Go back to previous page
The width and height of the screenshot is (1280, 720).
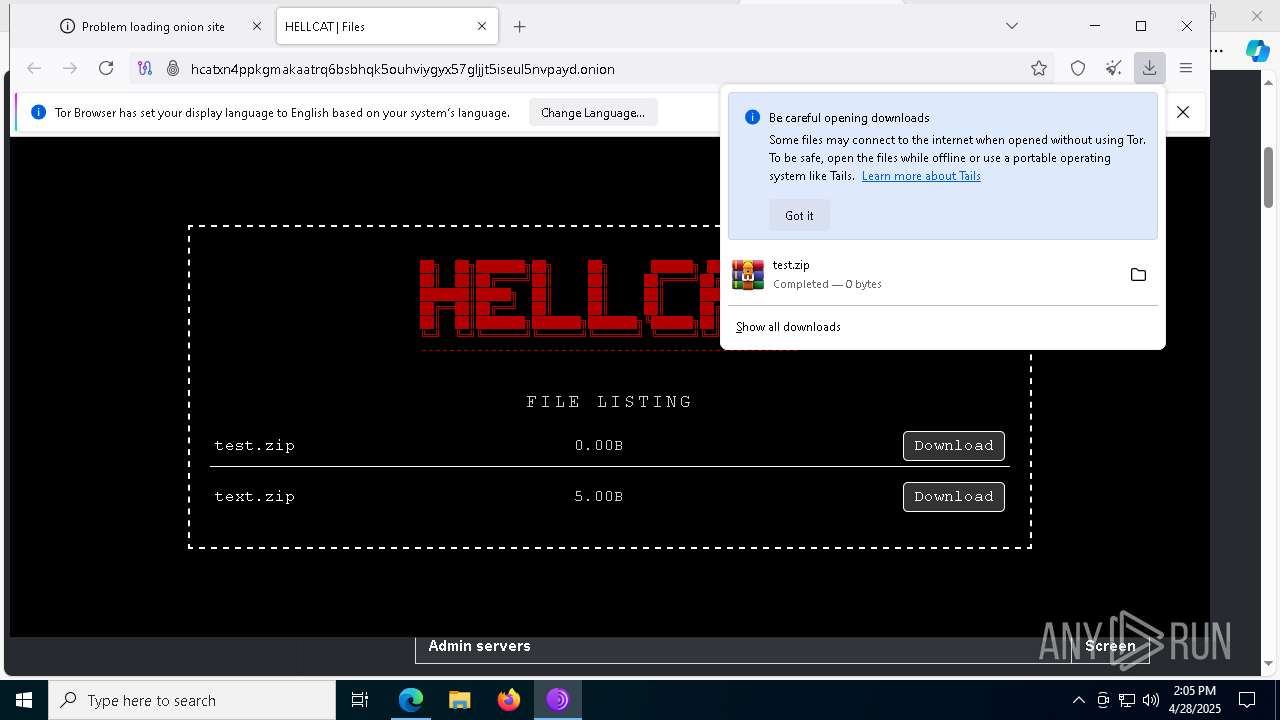click(34, 68)
